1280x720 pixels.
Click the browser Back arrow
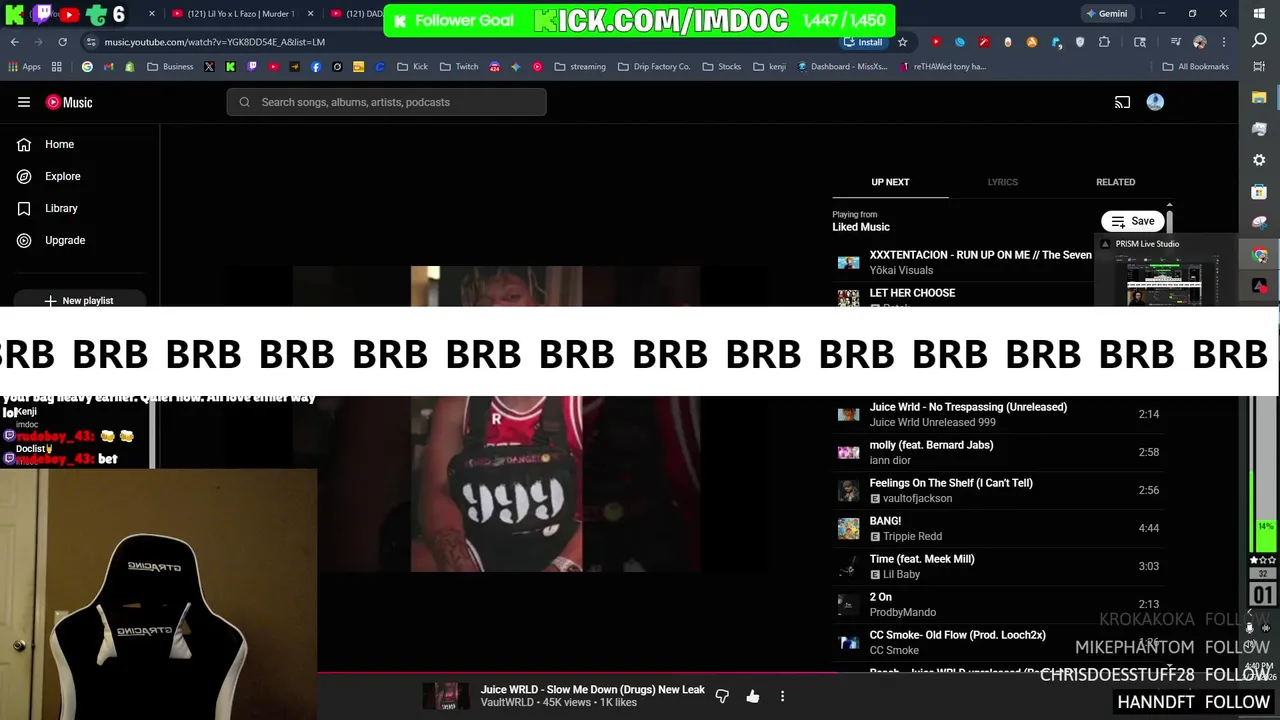(14, 42)
